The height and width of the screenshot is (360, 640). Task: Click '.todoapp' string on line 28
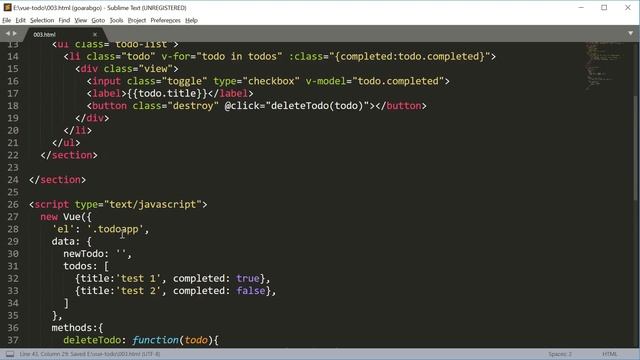116,229
